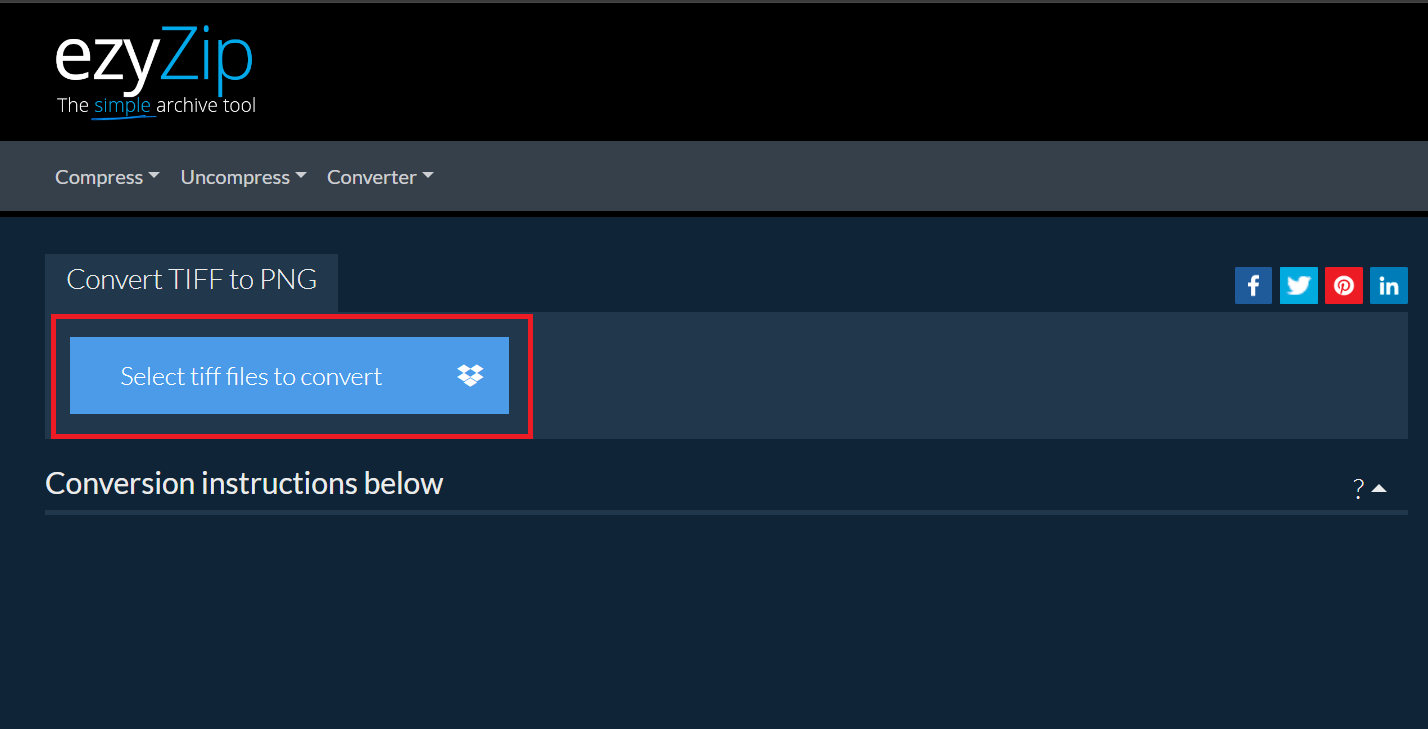Select the Convert TIFF to PNG tab
This screenshot has width=1428, height=729.
[191, 280]
